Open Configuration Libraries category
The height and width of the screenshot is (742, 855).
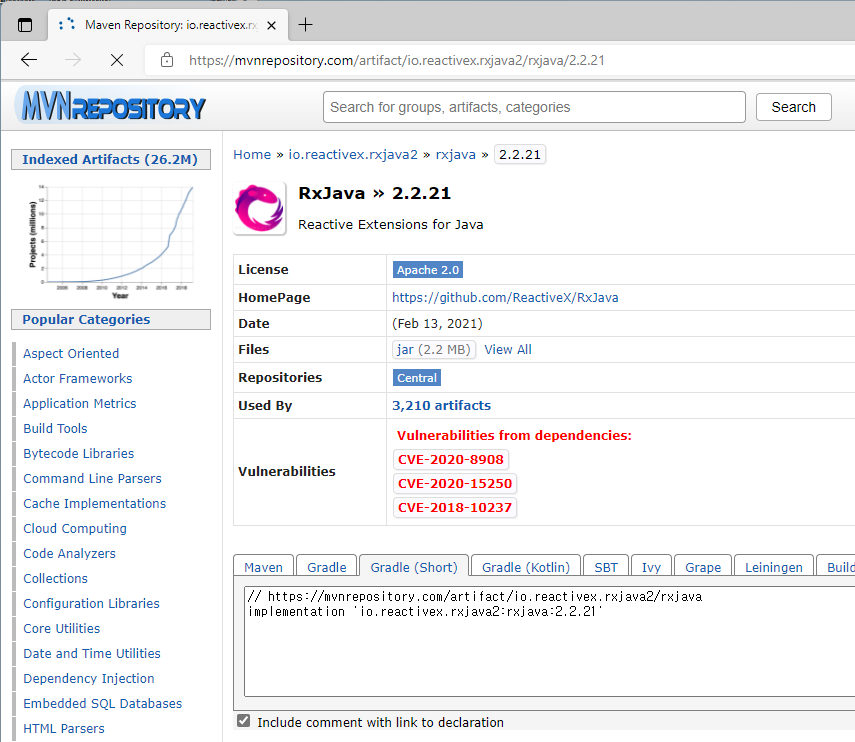tap(91, 604)
